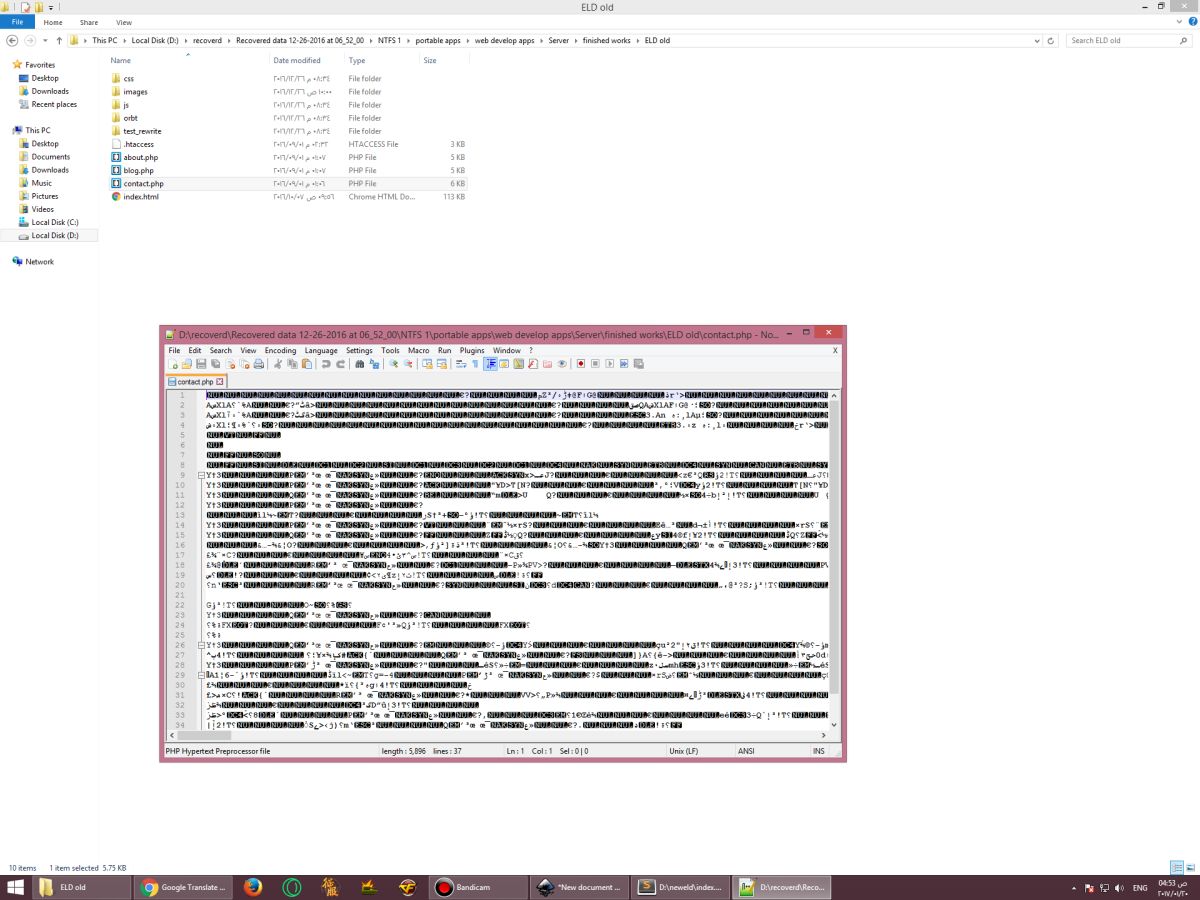Open the Plugins menu in Notepad++
This screenshot has width=1200, height=900.
point(472,351)
